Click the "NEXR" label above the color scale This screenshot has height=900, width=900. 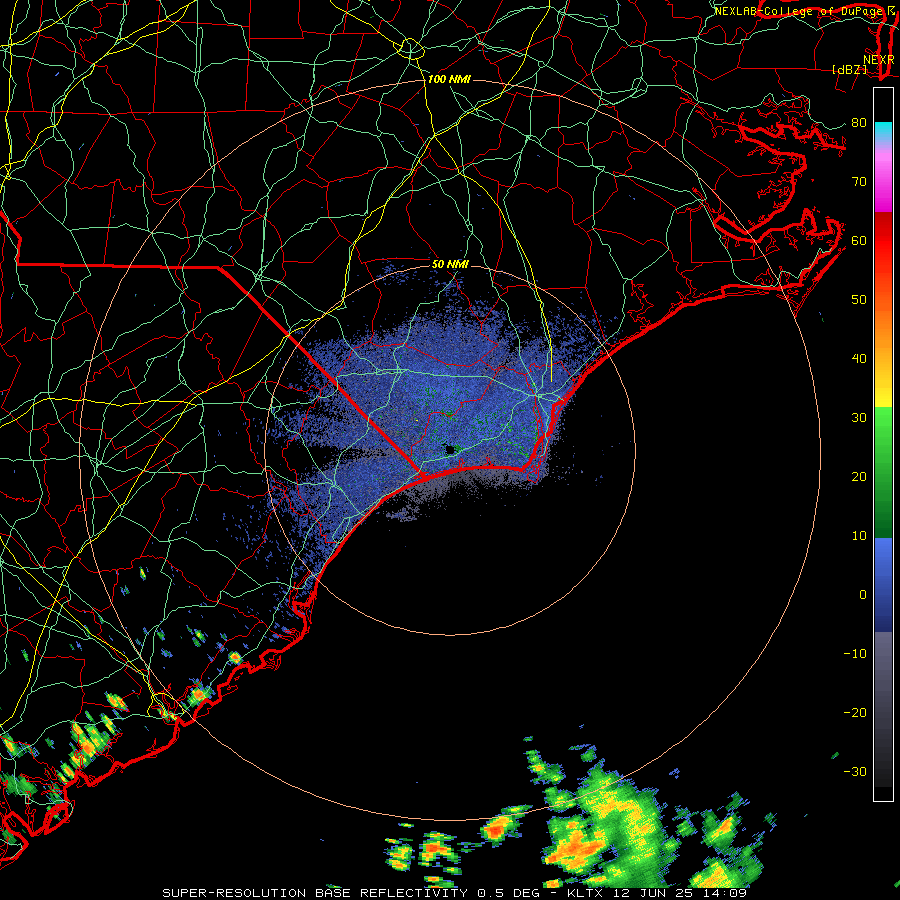point(879,59)
